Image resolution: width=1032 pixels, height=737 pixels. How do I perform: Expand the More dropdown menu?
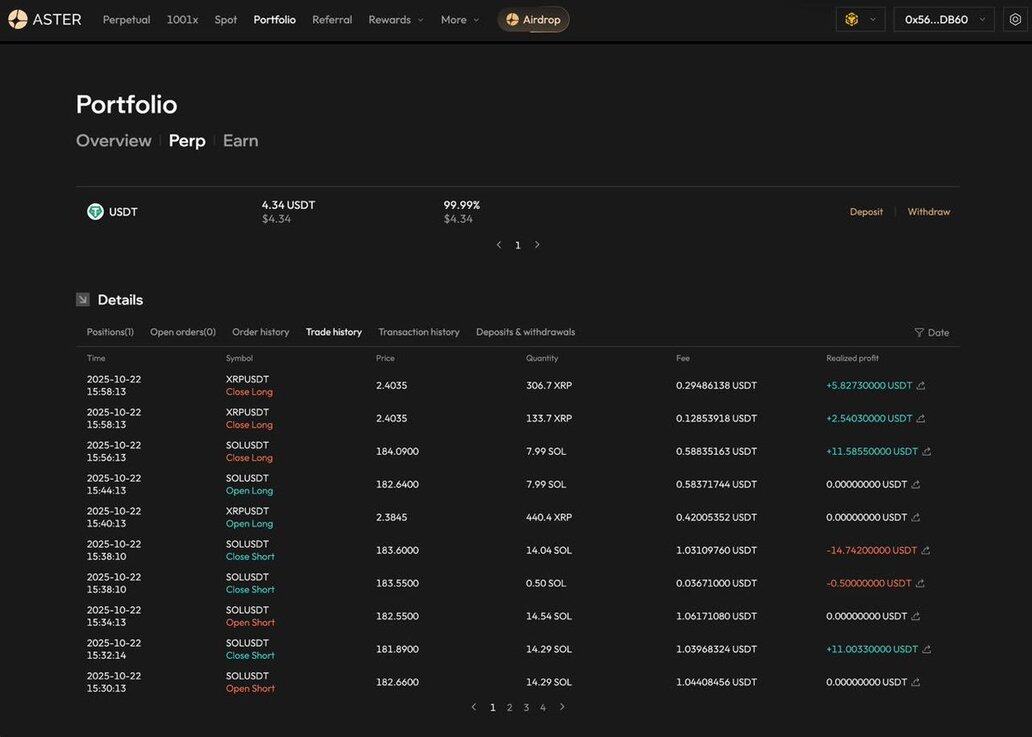pos(460,20)
